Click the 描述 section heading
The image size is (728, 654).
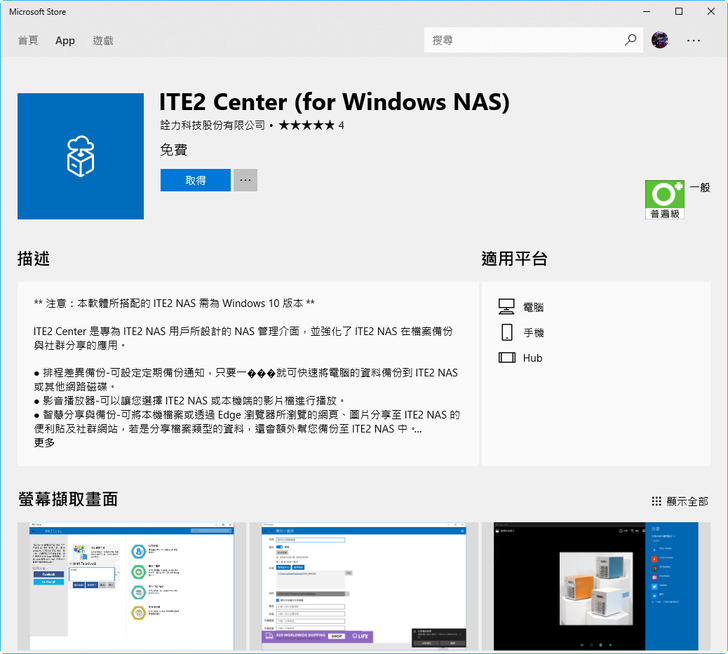click(x=33, y=259)
